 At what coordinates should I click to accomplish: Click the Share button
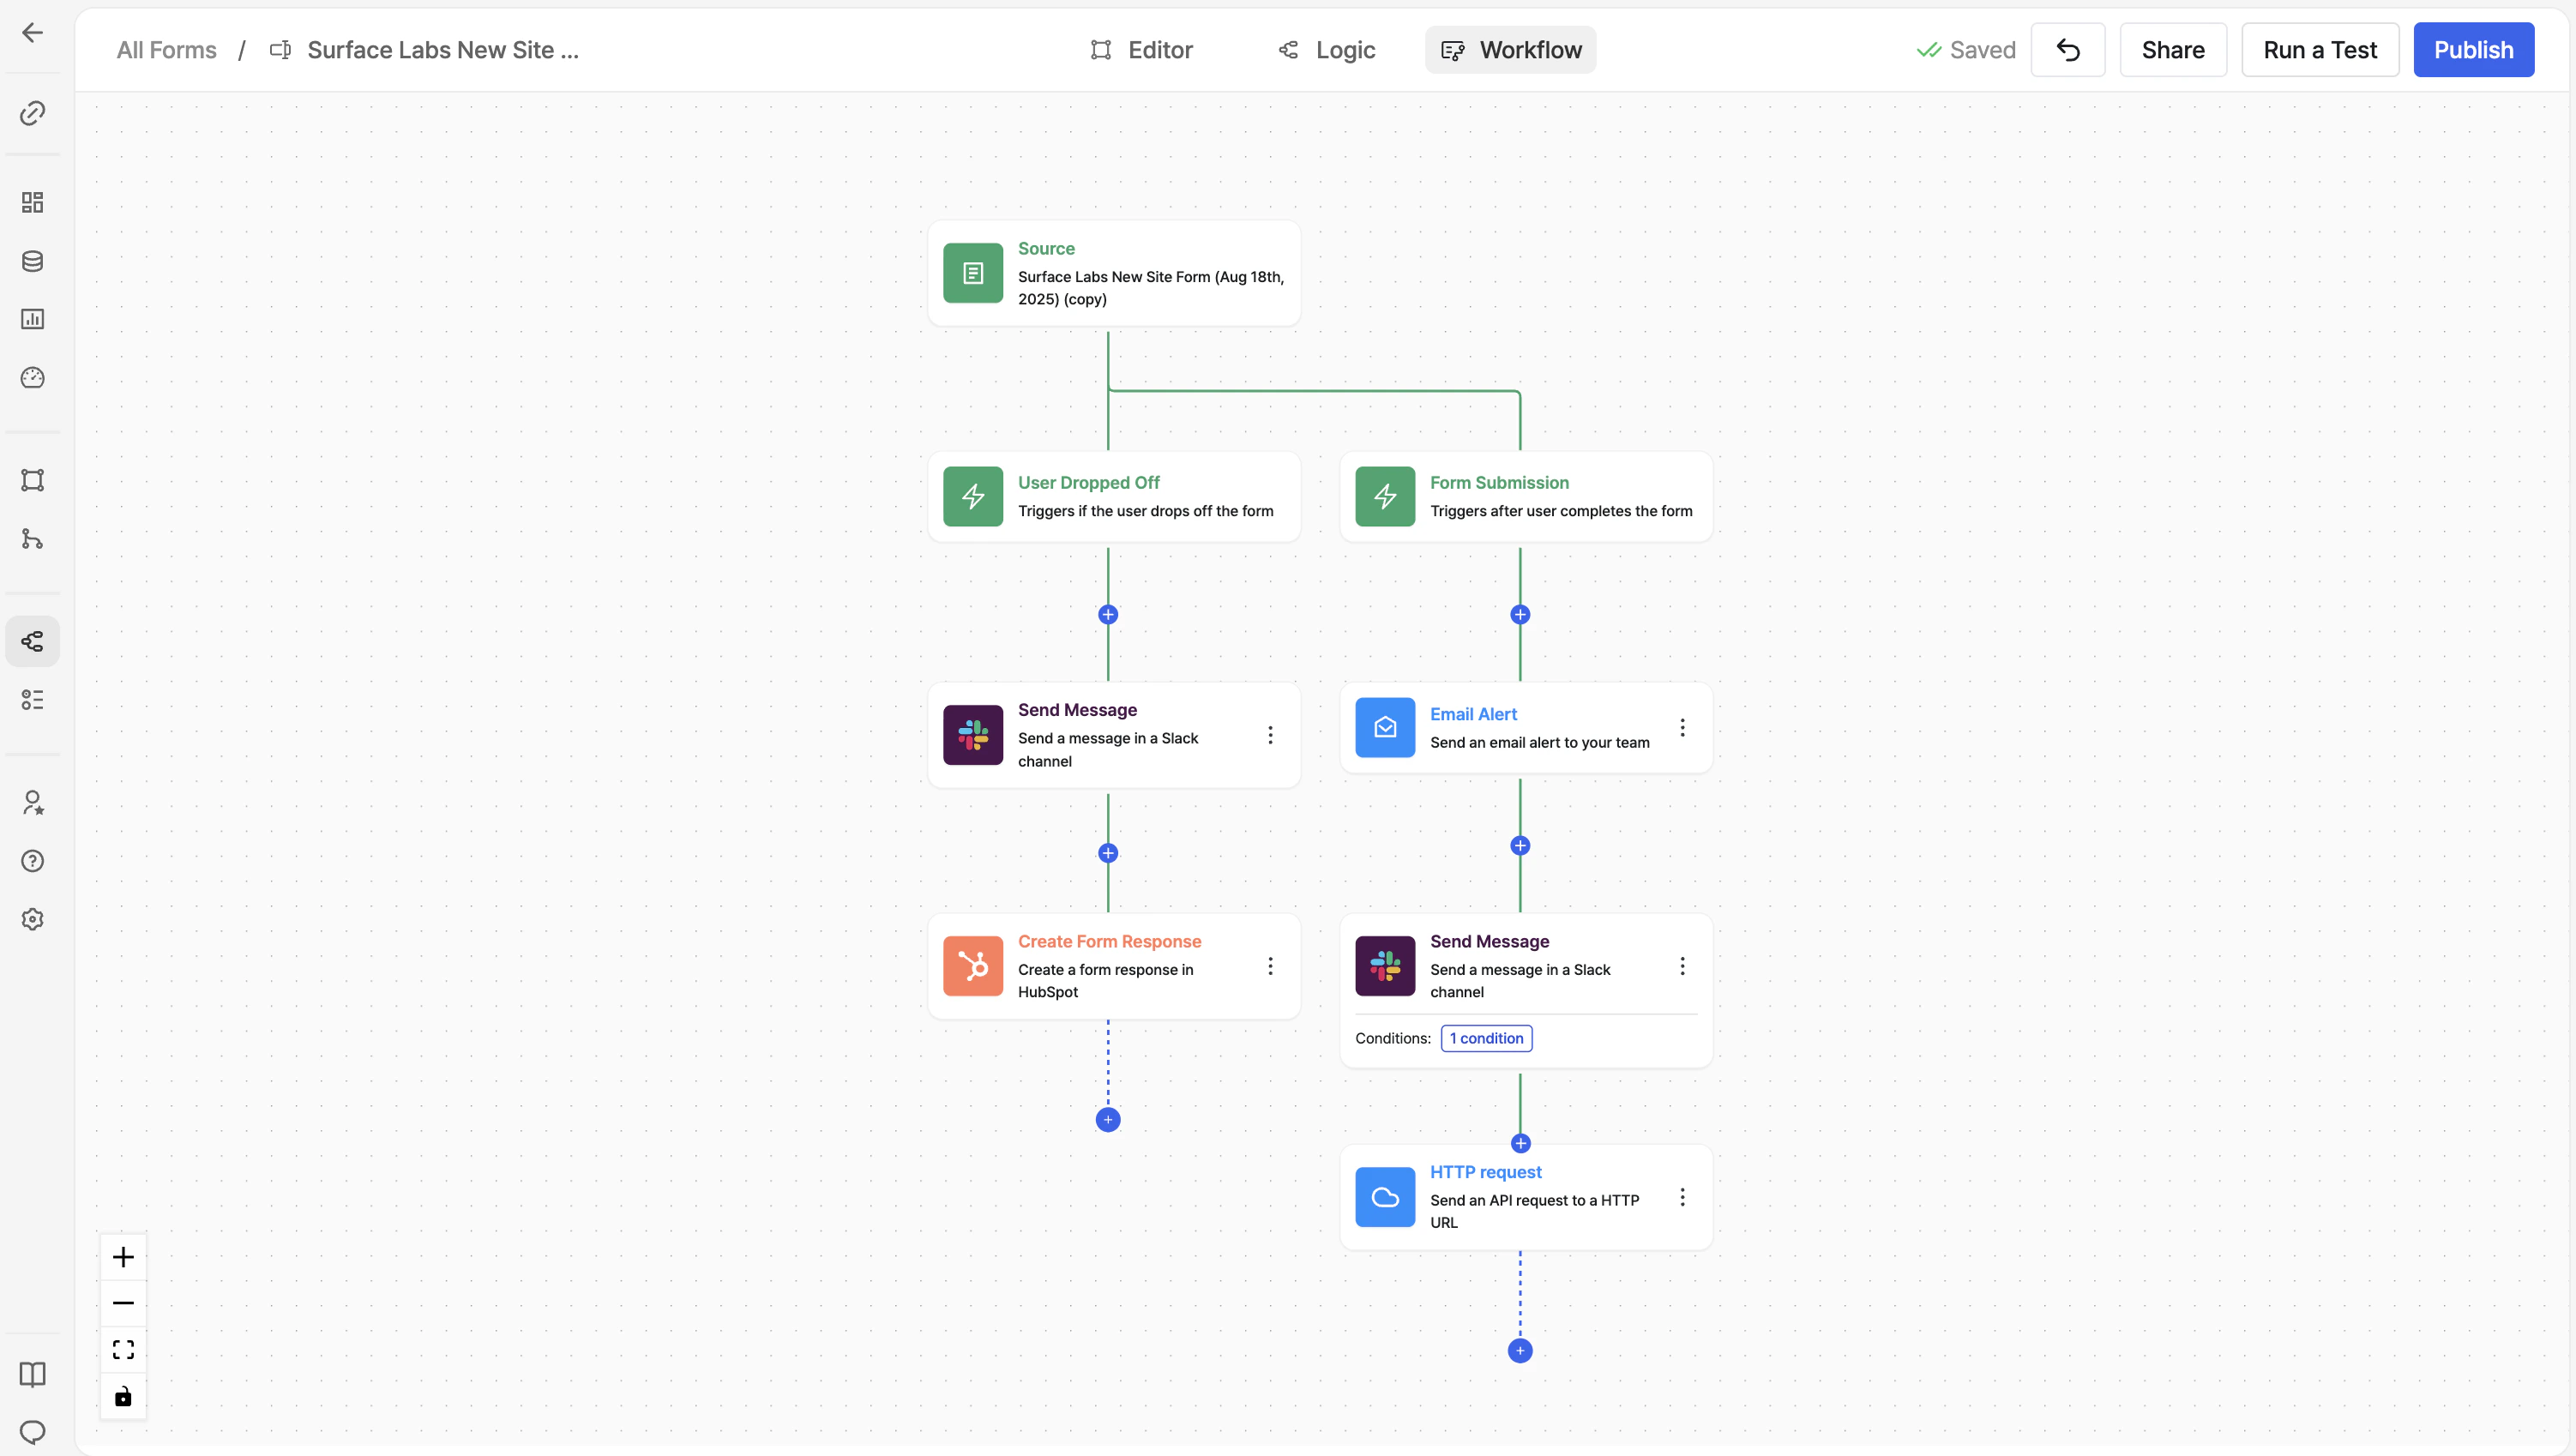pos(2173,50)
